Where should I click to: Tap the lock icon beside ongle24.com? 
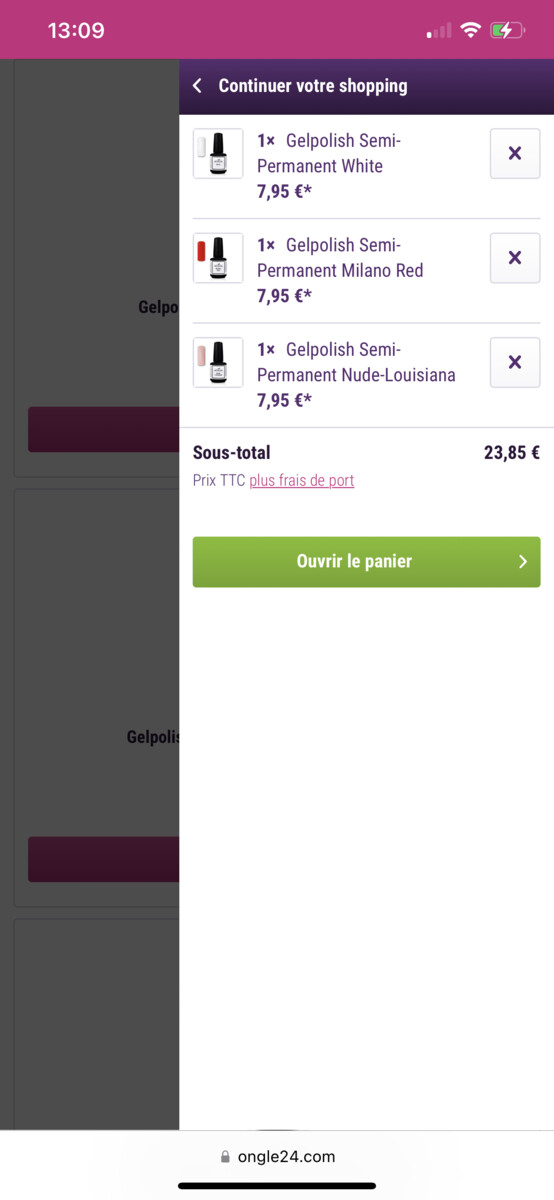[x=225, y=1157]
